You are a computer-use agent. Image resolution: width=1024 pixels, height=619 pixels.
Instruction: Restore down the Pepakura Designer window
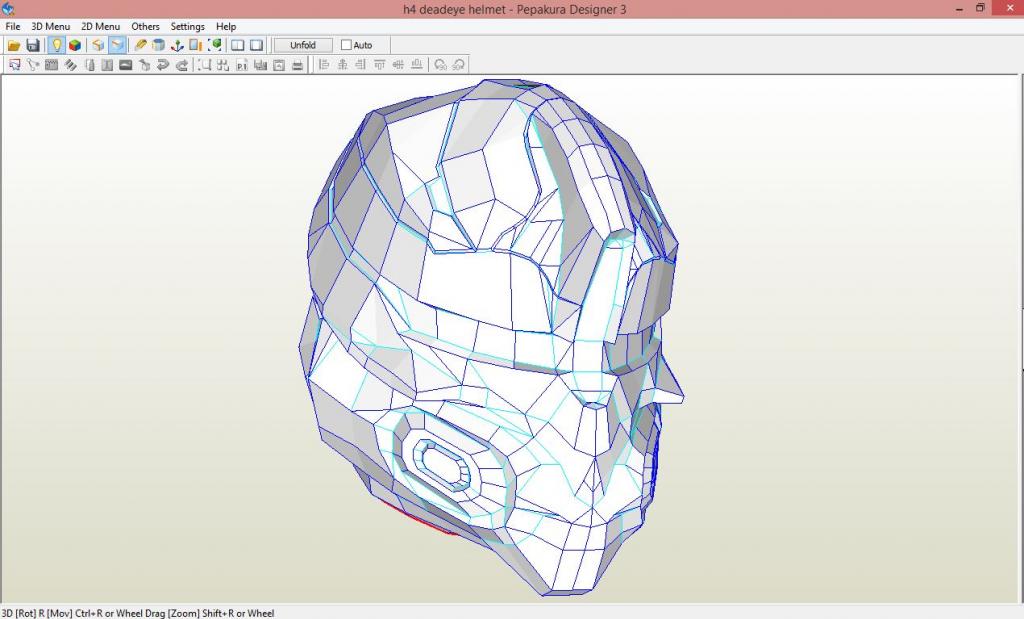click(x=980, y=8)
